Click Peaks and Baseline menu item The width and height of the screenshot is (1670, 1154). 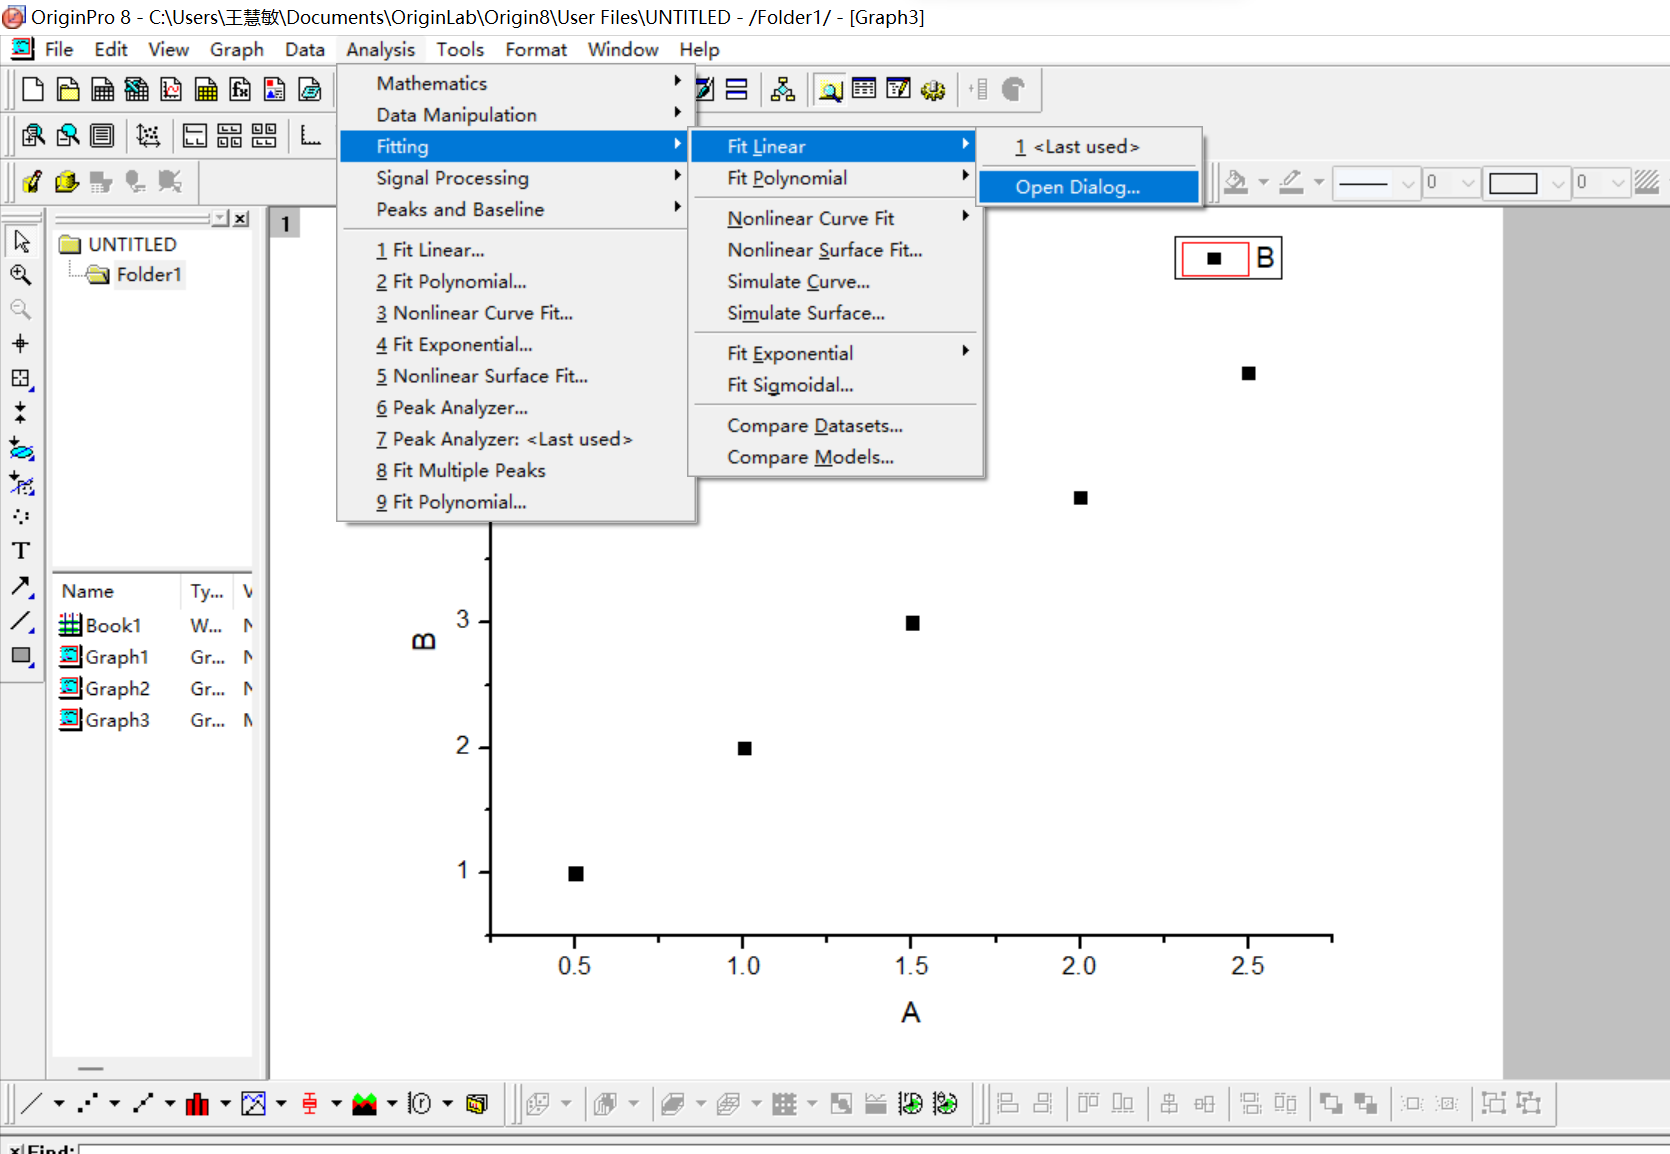pos(514,209)
